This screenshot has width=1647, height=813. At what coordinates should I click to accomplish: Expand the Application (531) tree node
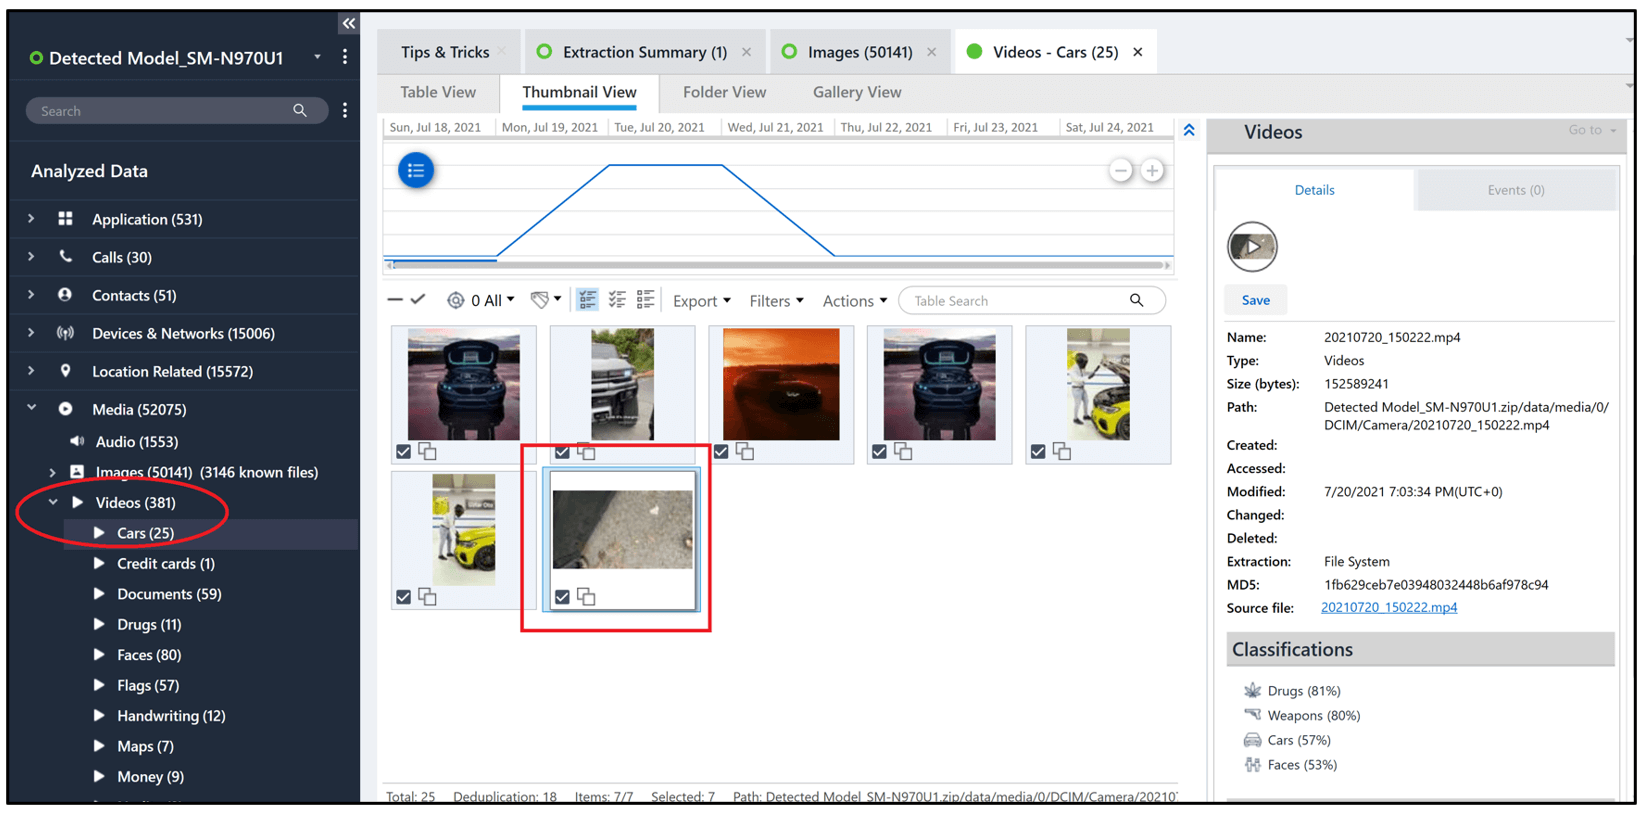(x=31, y=219)
